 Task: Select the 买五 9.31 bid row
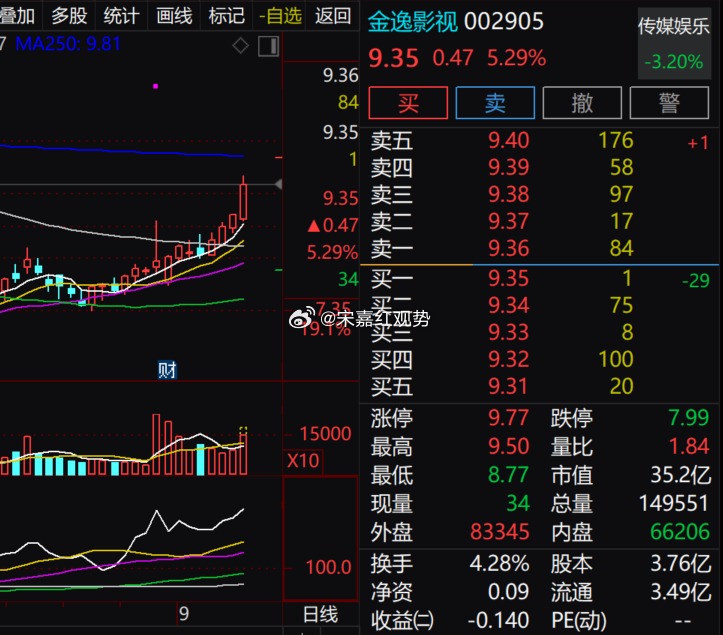[x=539, y=386]
